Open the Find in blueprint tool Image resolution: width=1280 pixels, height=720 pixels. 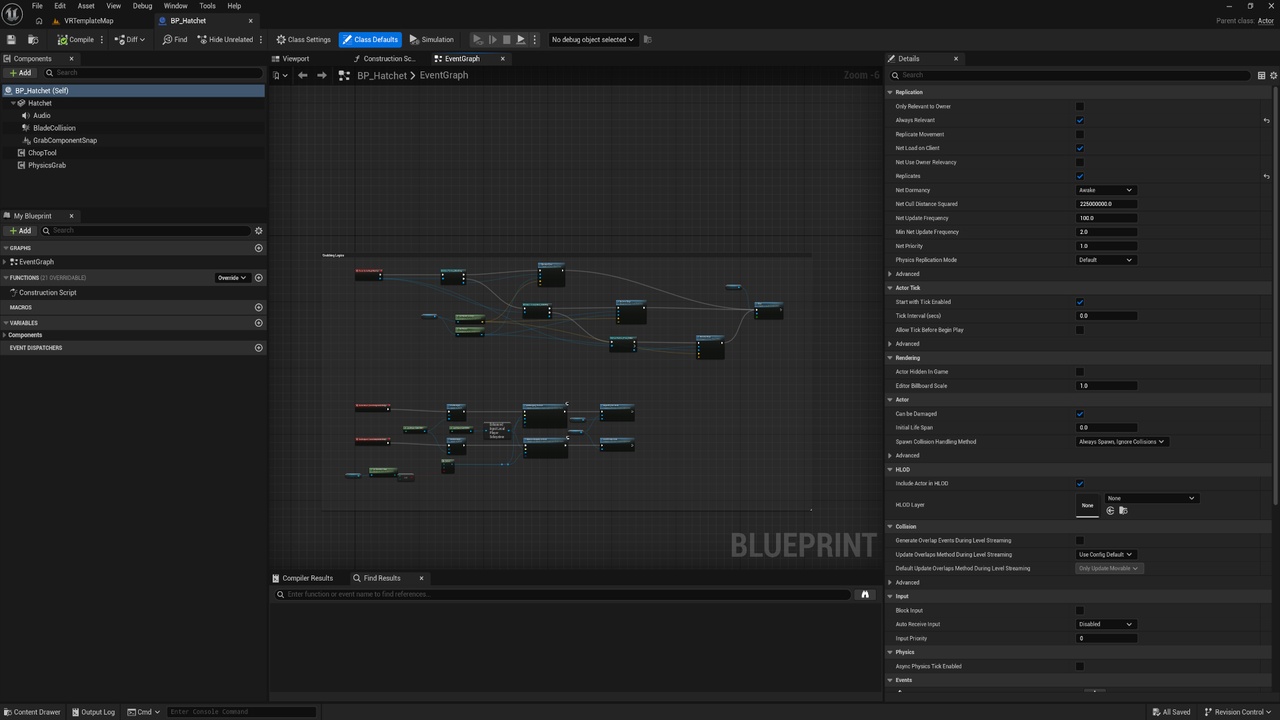point(175,40)
